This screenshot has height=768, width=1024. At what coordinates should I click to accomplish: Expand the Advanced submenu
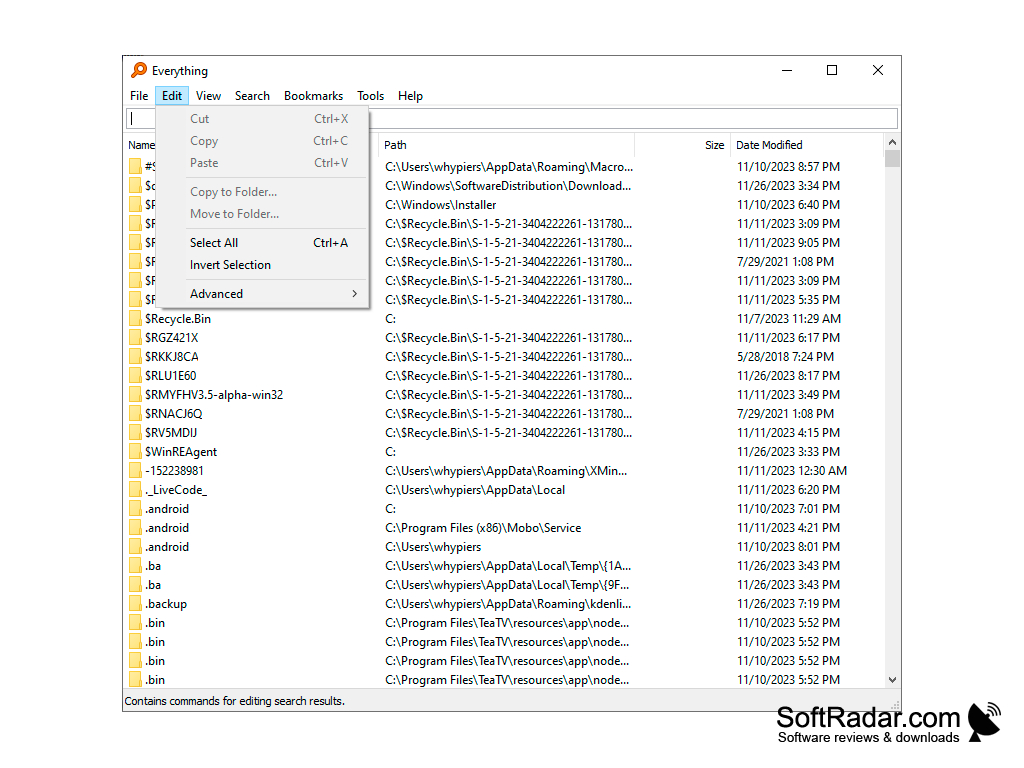coord(263,294)
